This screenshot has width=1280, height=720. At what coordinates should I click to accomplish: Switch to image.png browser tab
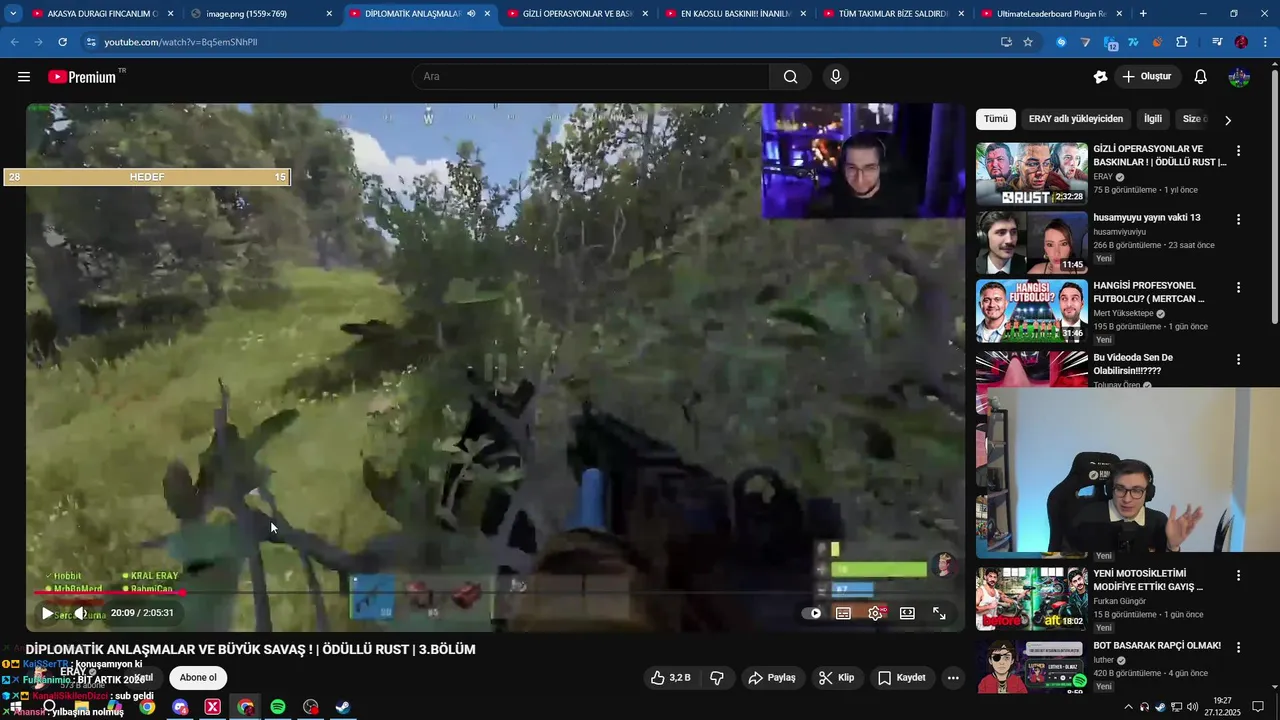(x=259, y=14)
